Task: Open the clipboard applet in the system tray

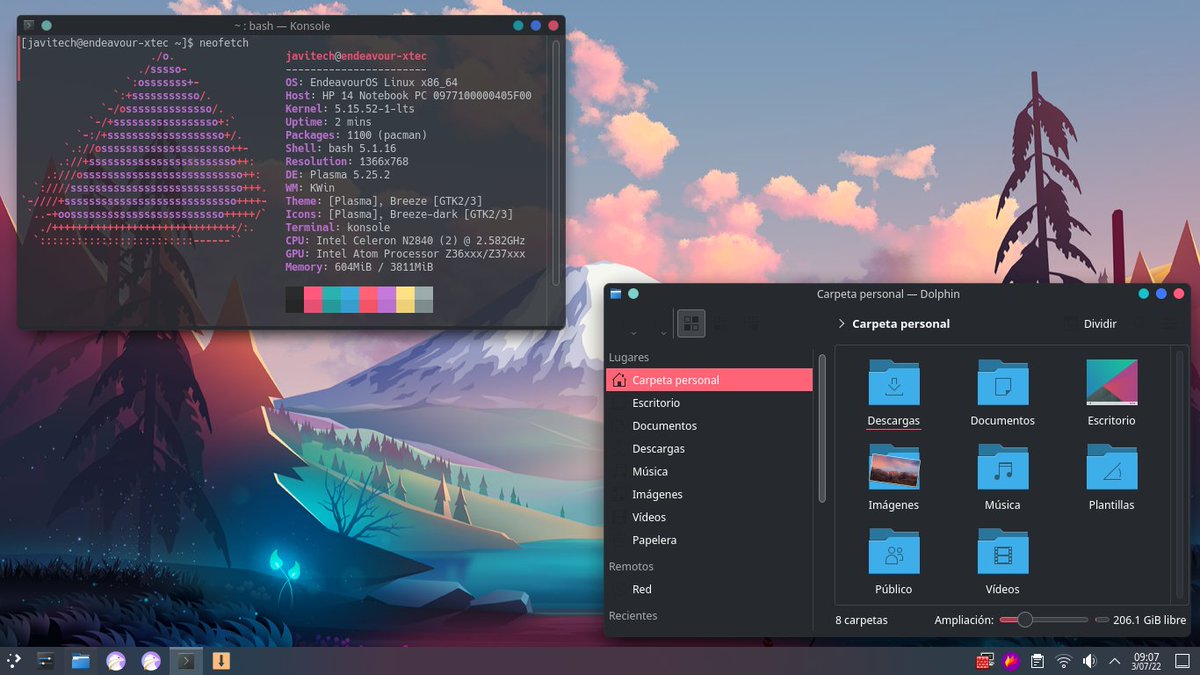Action: tap(1037, 661)
